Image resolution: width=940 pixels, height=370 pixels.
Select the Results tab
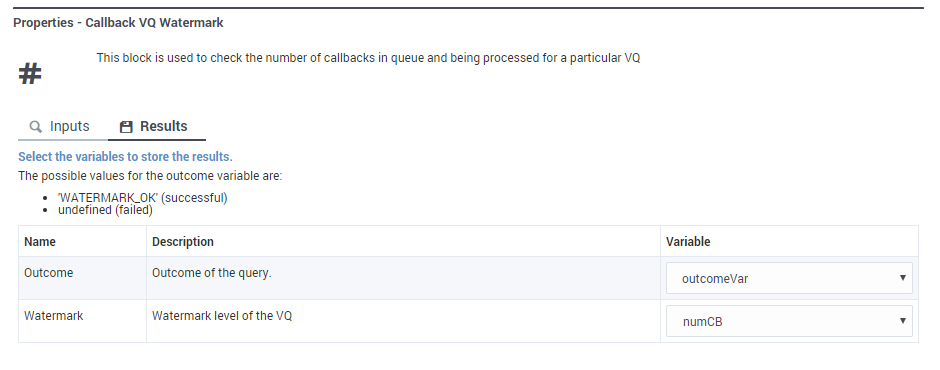156,127
